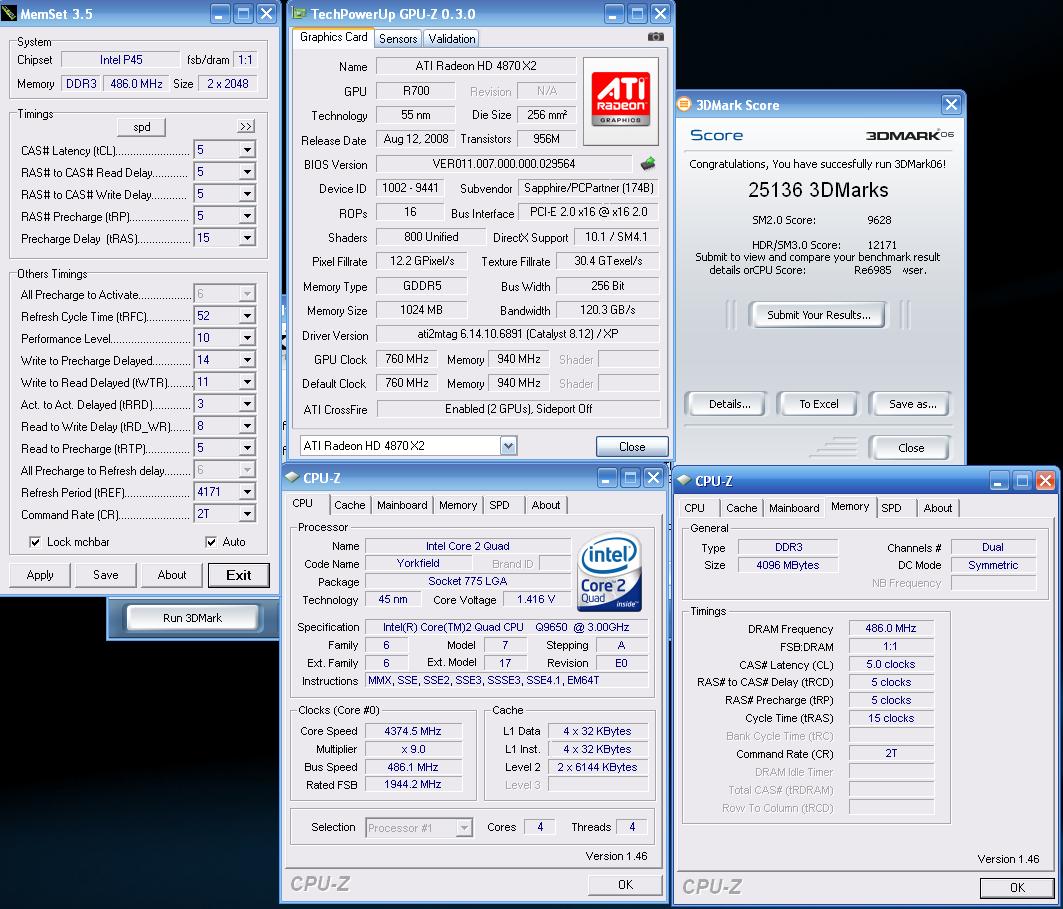Viewport: 1063px width, 909px height.
Task: Open the GPU selection dropdown in GPU-Z
Action: point(508,445)
